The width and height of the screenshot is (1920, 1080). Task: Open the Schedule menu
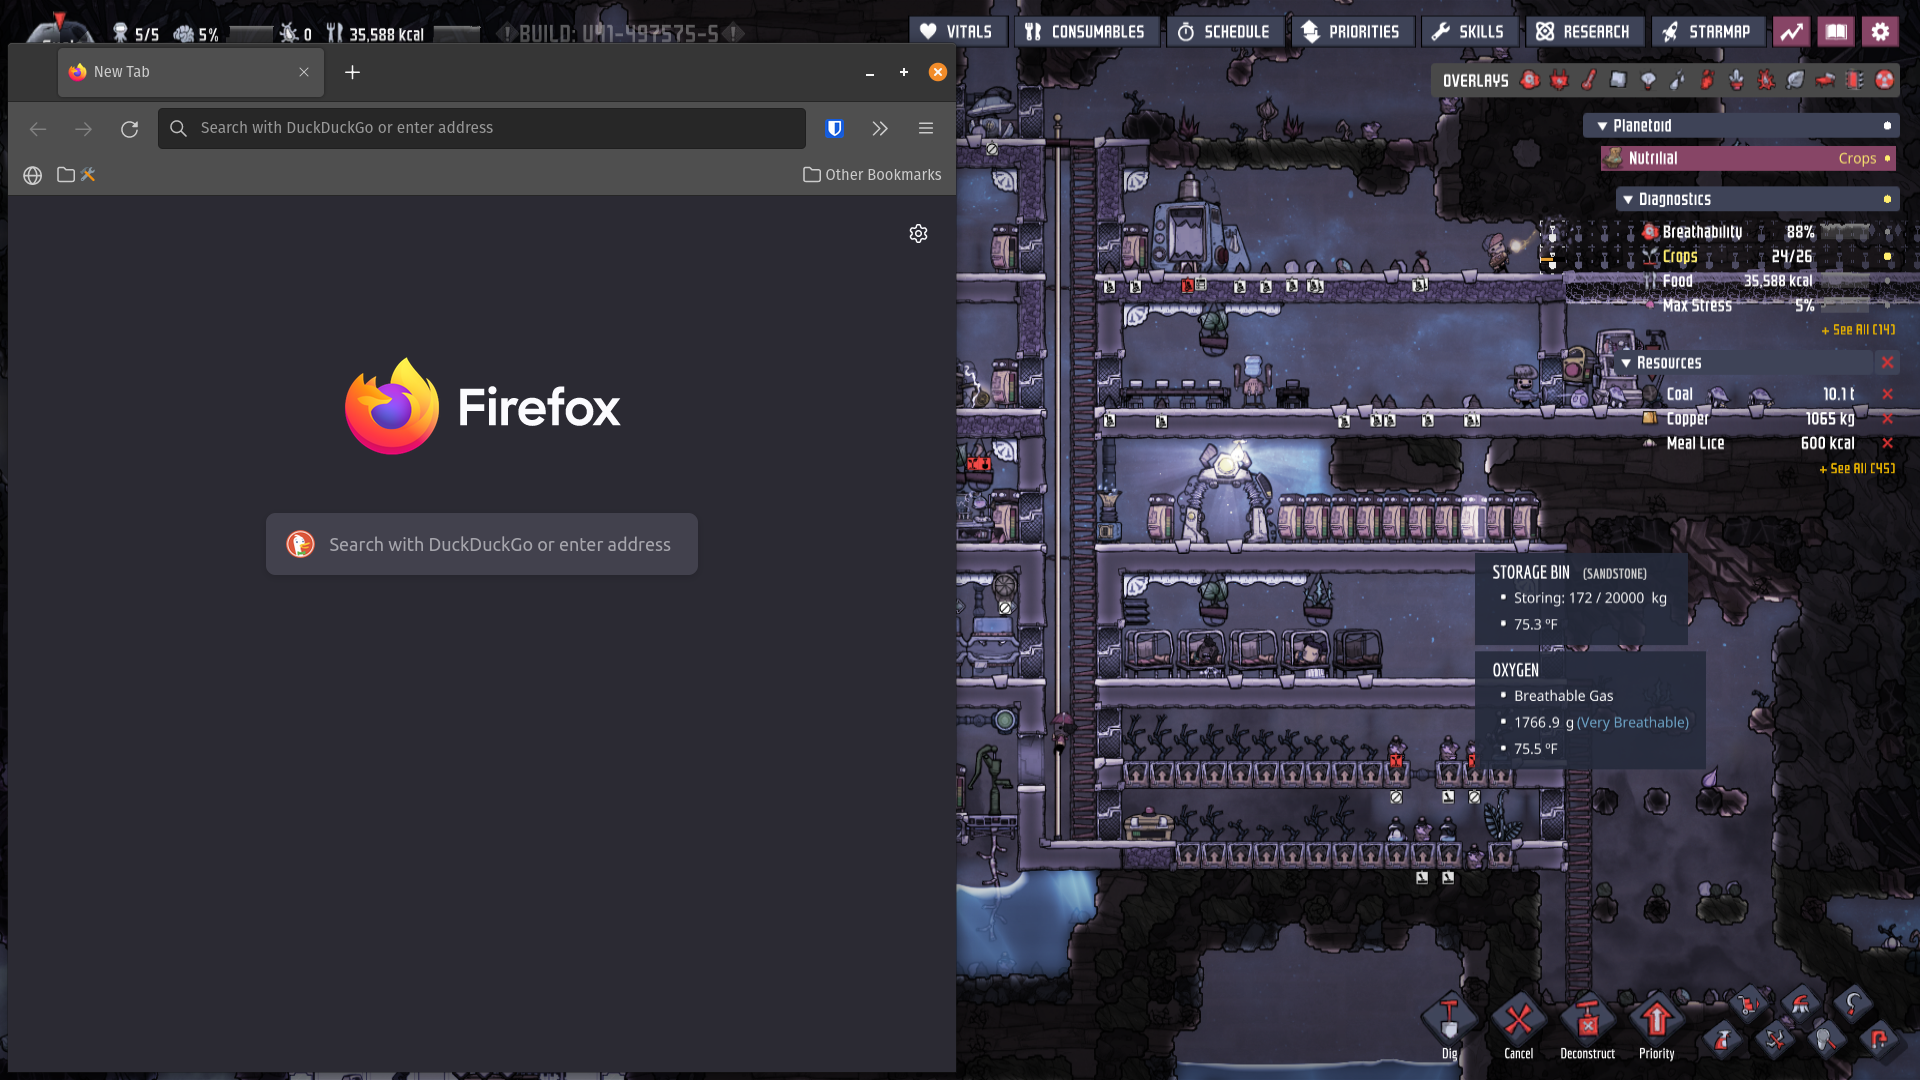tap(1224, 32)
